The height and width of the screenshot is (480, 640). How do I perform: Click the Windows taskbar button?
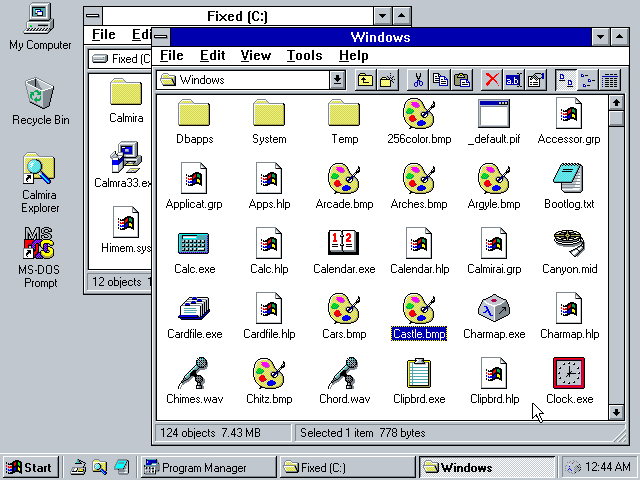[x=487, y=467]
